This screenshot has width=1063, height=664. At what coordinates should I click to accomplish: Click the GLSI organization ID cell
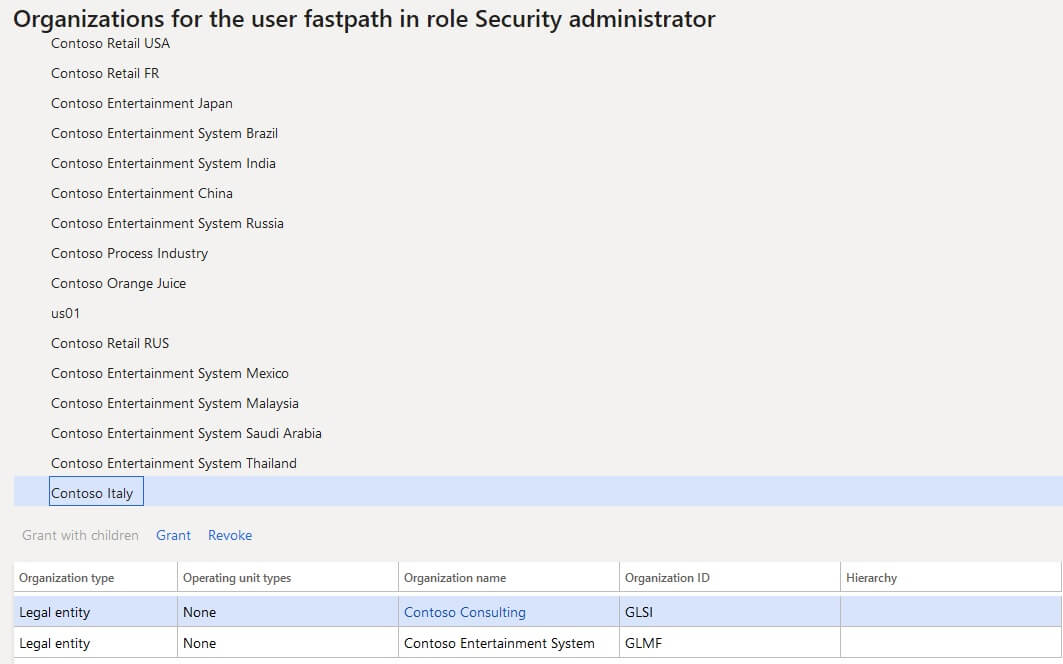tap(636, 612)
